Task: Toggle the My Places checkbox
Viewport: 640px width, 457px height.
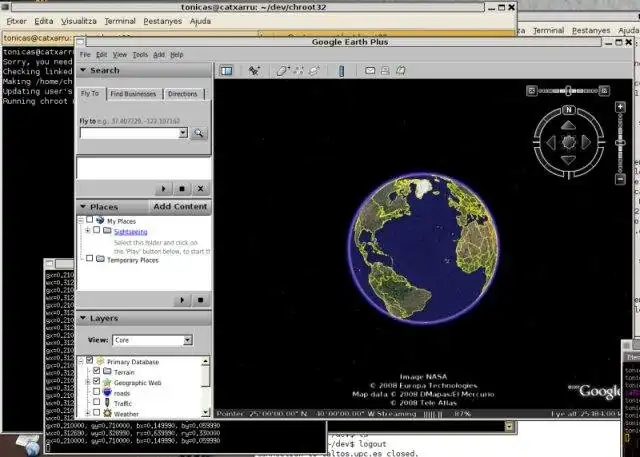Action: point(90,220)
